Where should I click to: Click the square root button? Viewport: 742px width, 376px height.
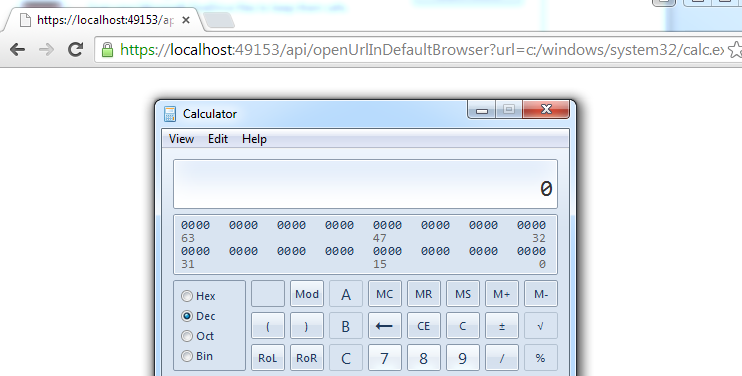coord(541,326)
